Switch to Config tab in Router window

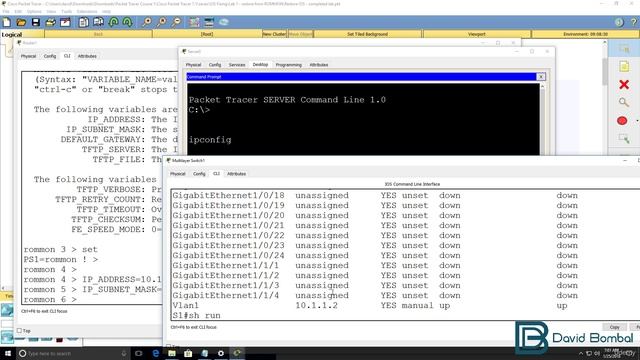click(x=50, y=56)
